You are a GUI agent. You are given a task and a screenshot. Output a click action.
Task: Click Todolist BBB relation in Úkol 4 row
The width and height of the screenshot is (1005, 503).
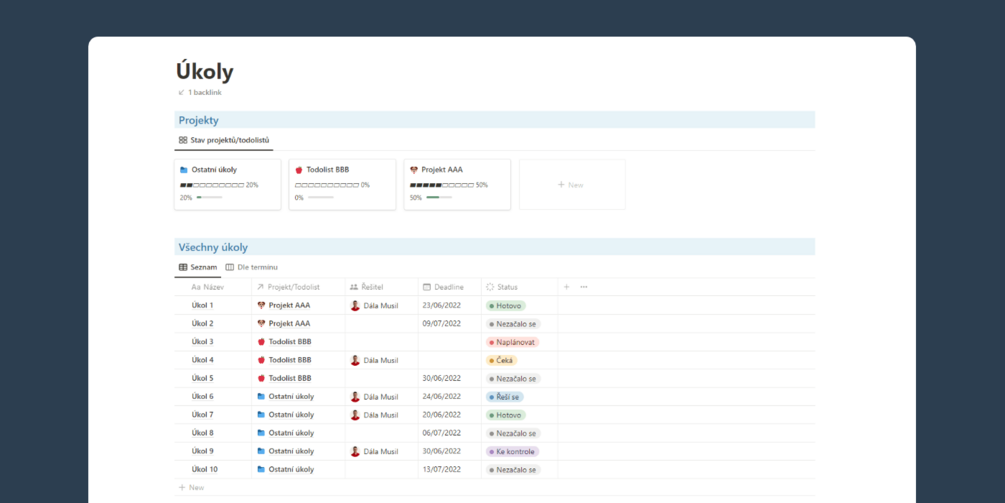[284, 360]
